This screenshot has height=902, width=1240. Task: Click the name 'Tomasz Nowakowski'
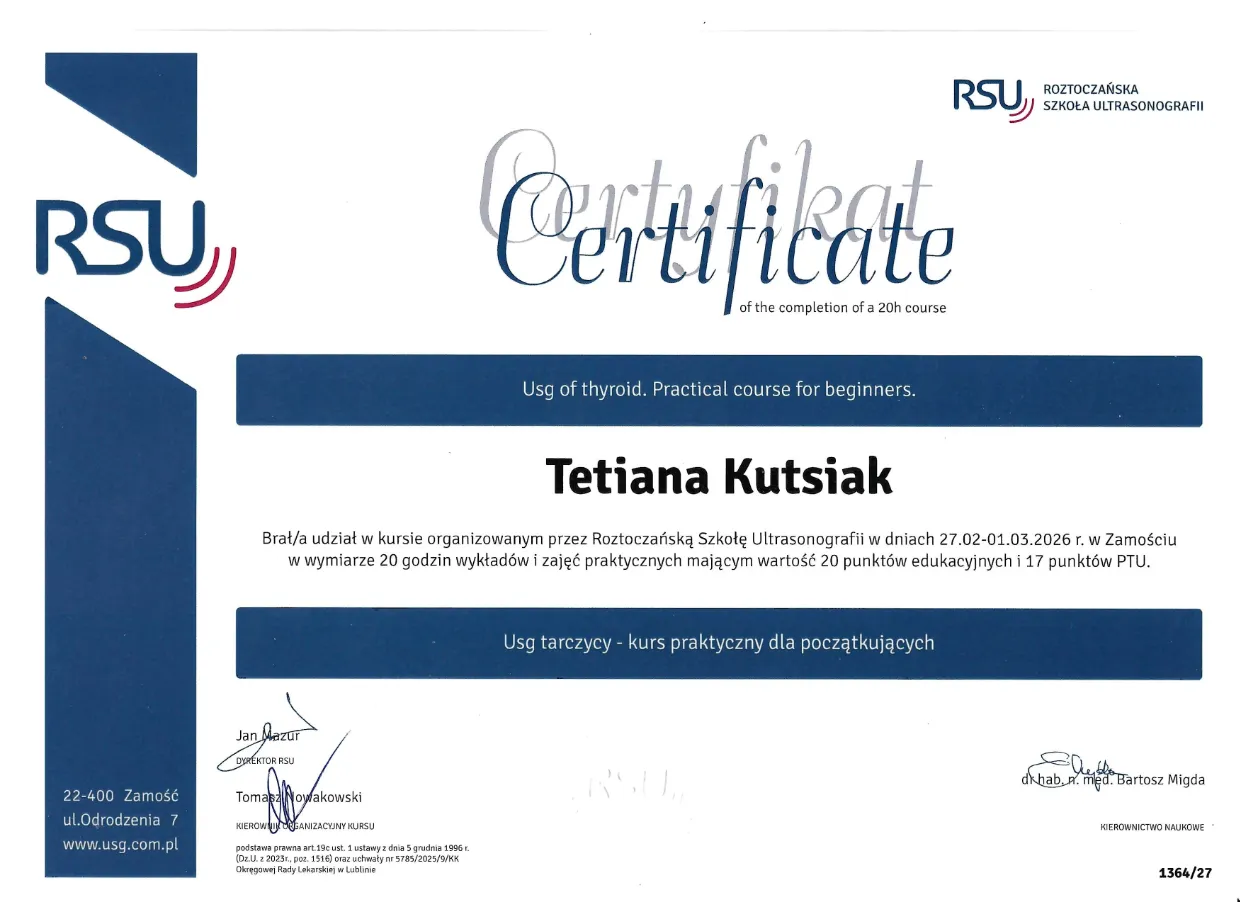coord(298,797)
